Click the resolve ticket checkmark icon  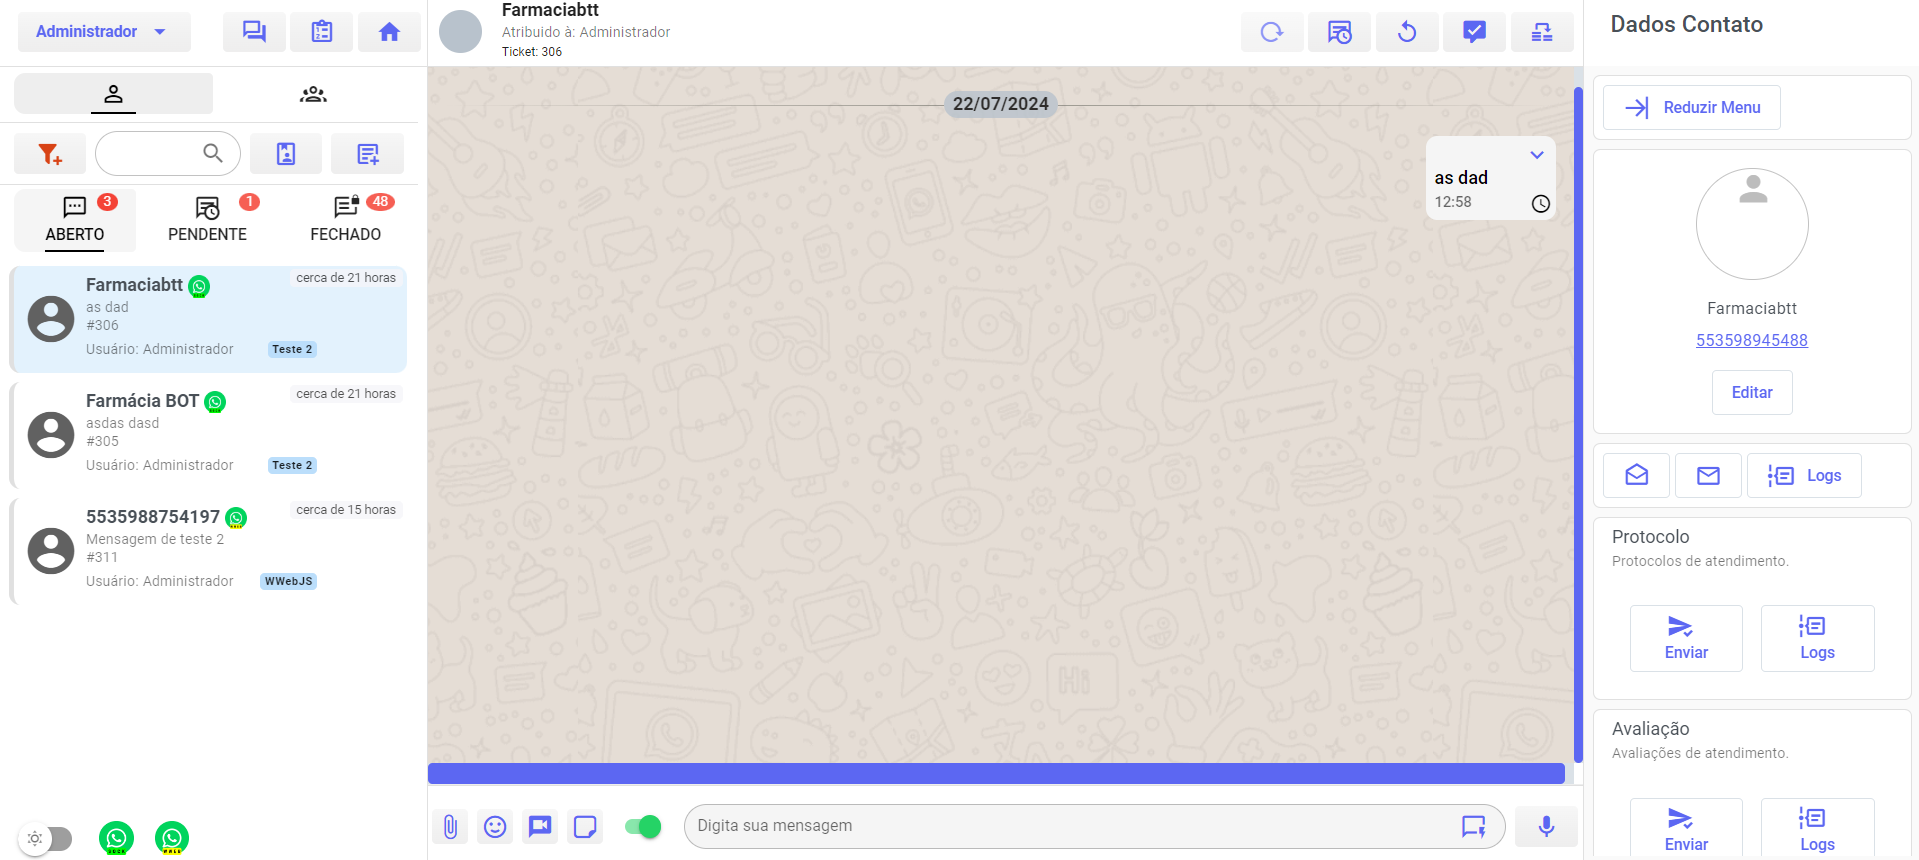1474,32
